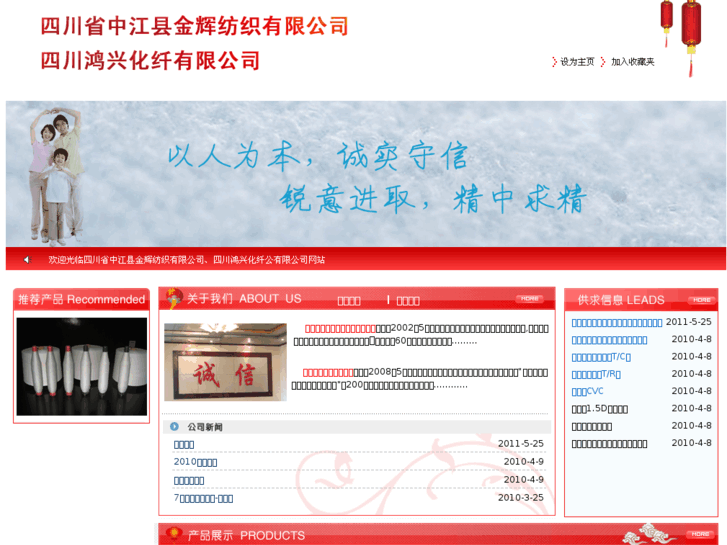
Task: Click the blue arrow icon beside 公司新闻
Action: click(x=174, y=426)
